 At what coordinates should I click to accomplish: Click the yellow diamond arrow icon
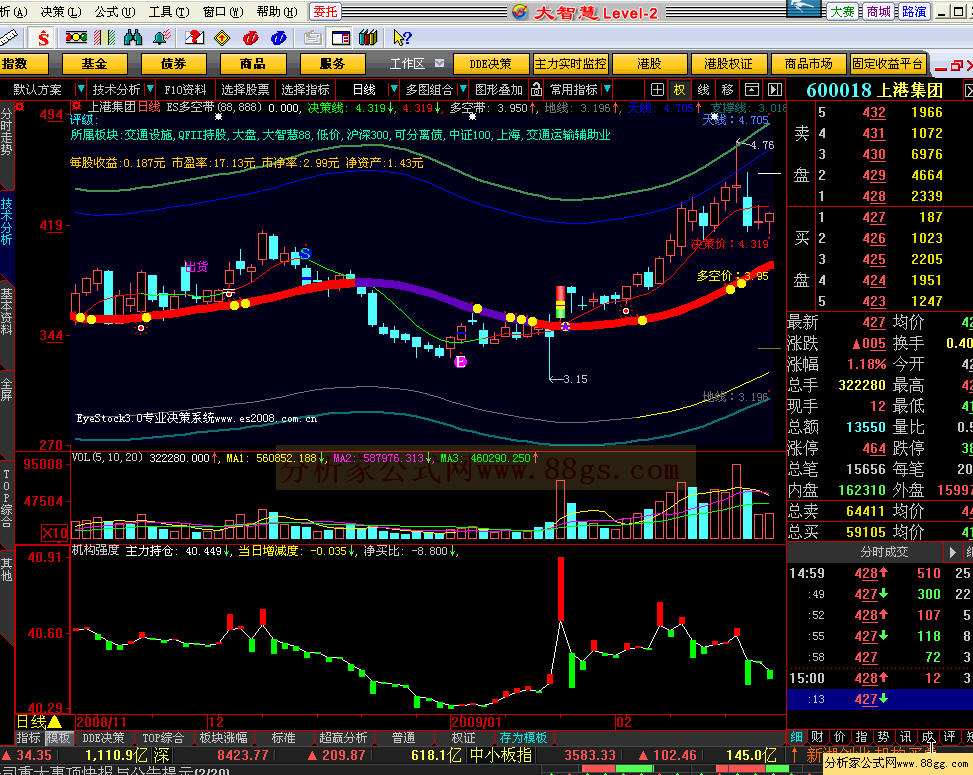[222, 38]
